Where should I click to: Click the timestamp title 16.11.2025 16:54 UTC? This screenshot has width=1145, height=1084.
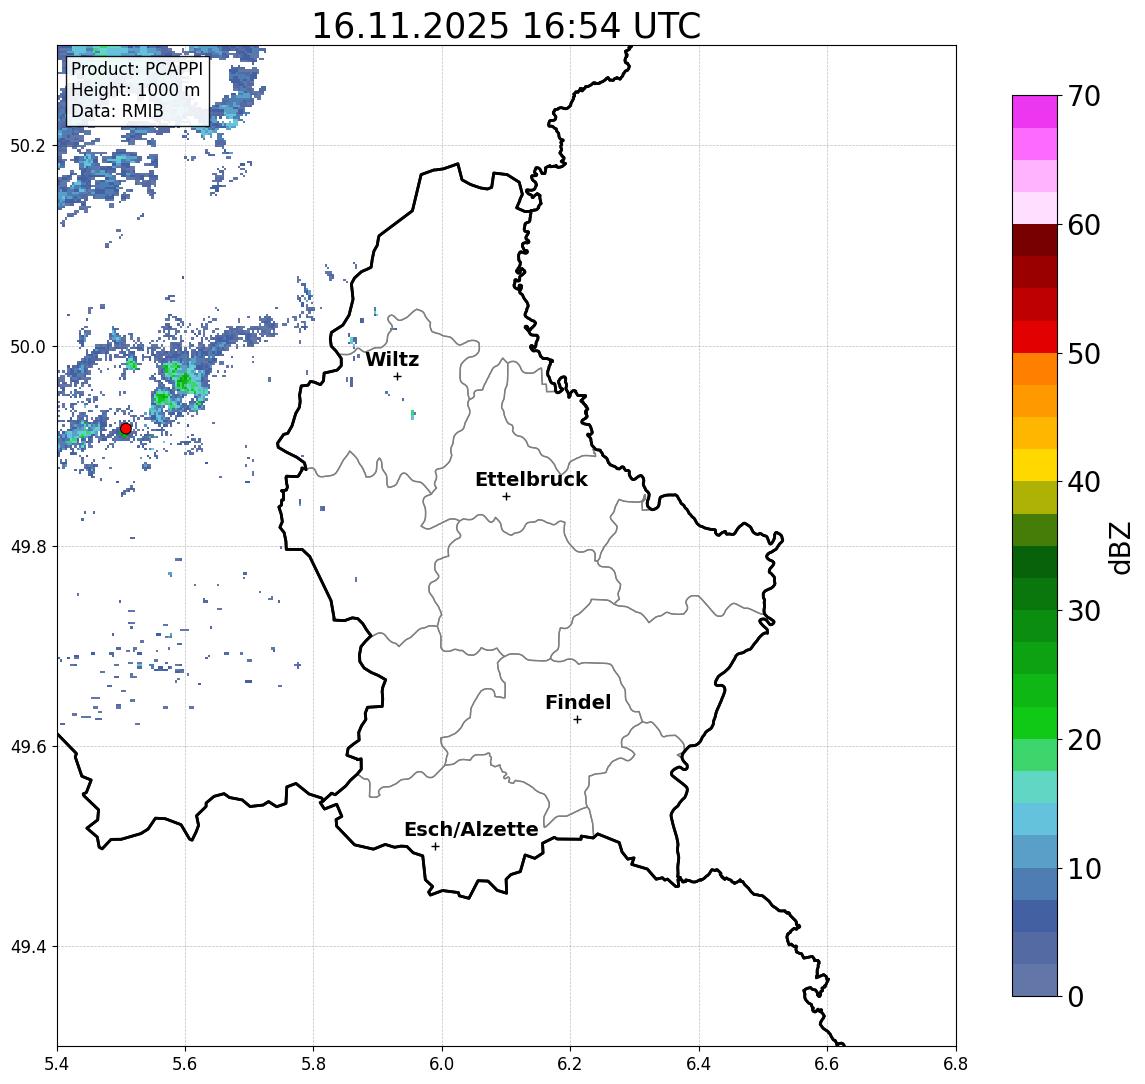click(506, 26)
